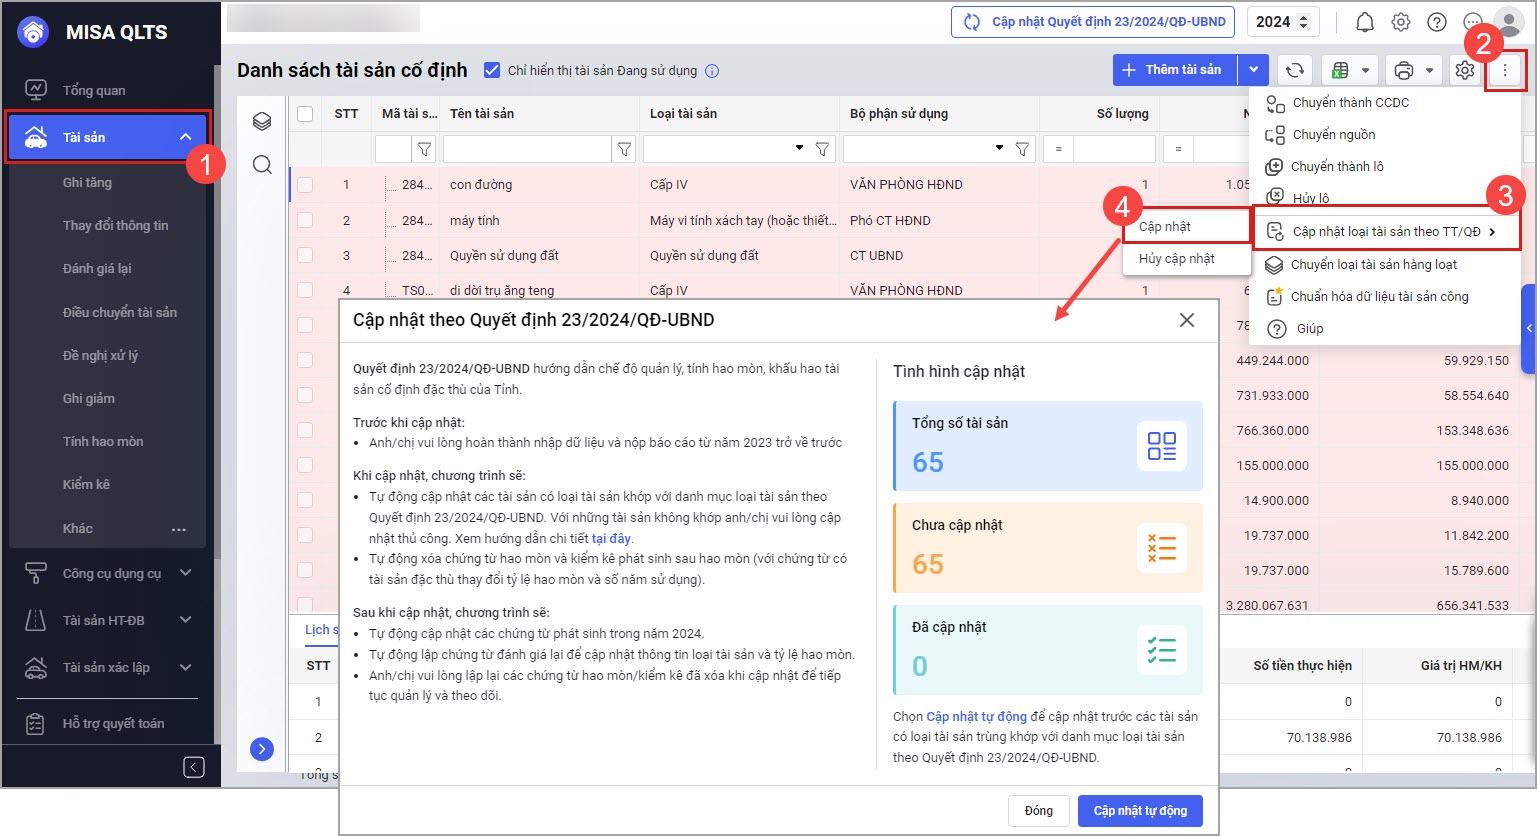Click the search magnifier icon beside table
Screen dimensions: 1537x836
pos(262,165)
